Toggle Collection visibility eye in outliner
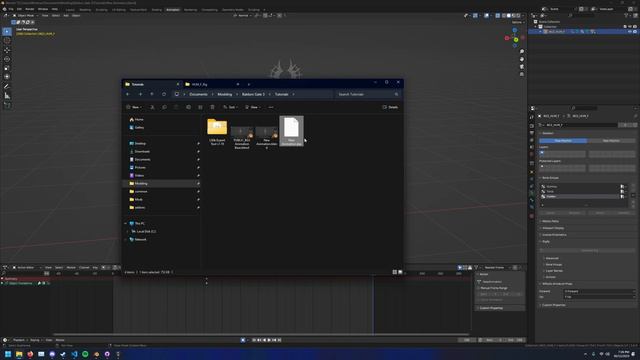Viewport: 640px width, 360px height. click(629, 27)
